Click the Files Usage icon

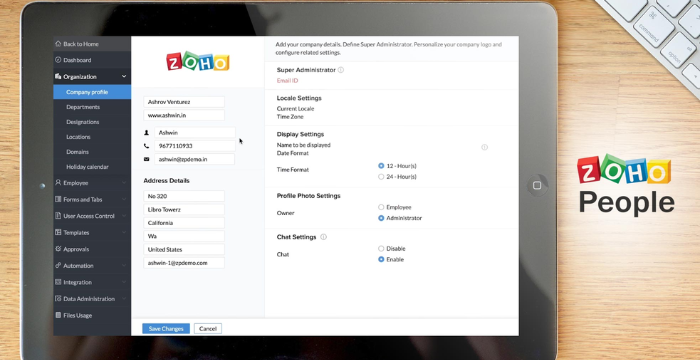[x=58, y=315]
